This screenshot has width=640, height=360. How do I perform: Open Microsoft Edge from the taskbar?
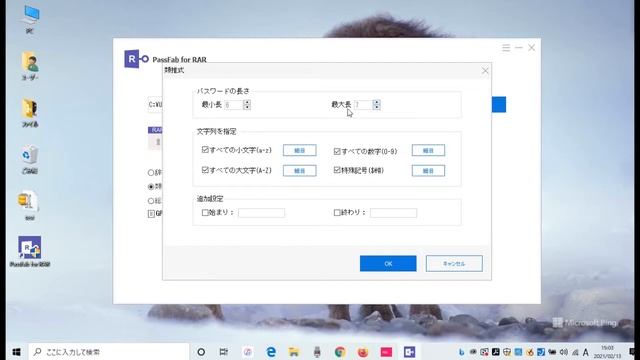[271, 351]
